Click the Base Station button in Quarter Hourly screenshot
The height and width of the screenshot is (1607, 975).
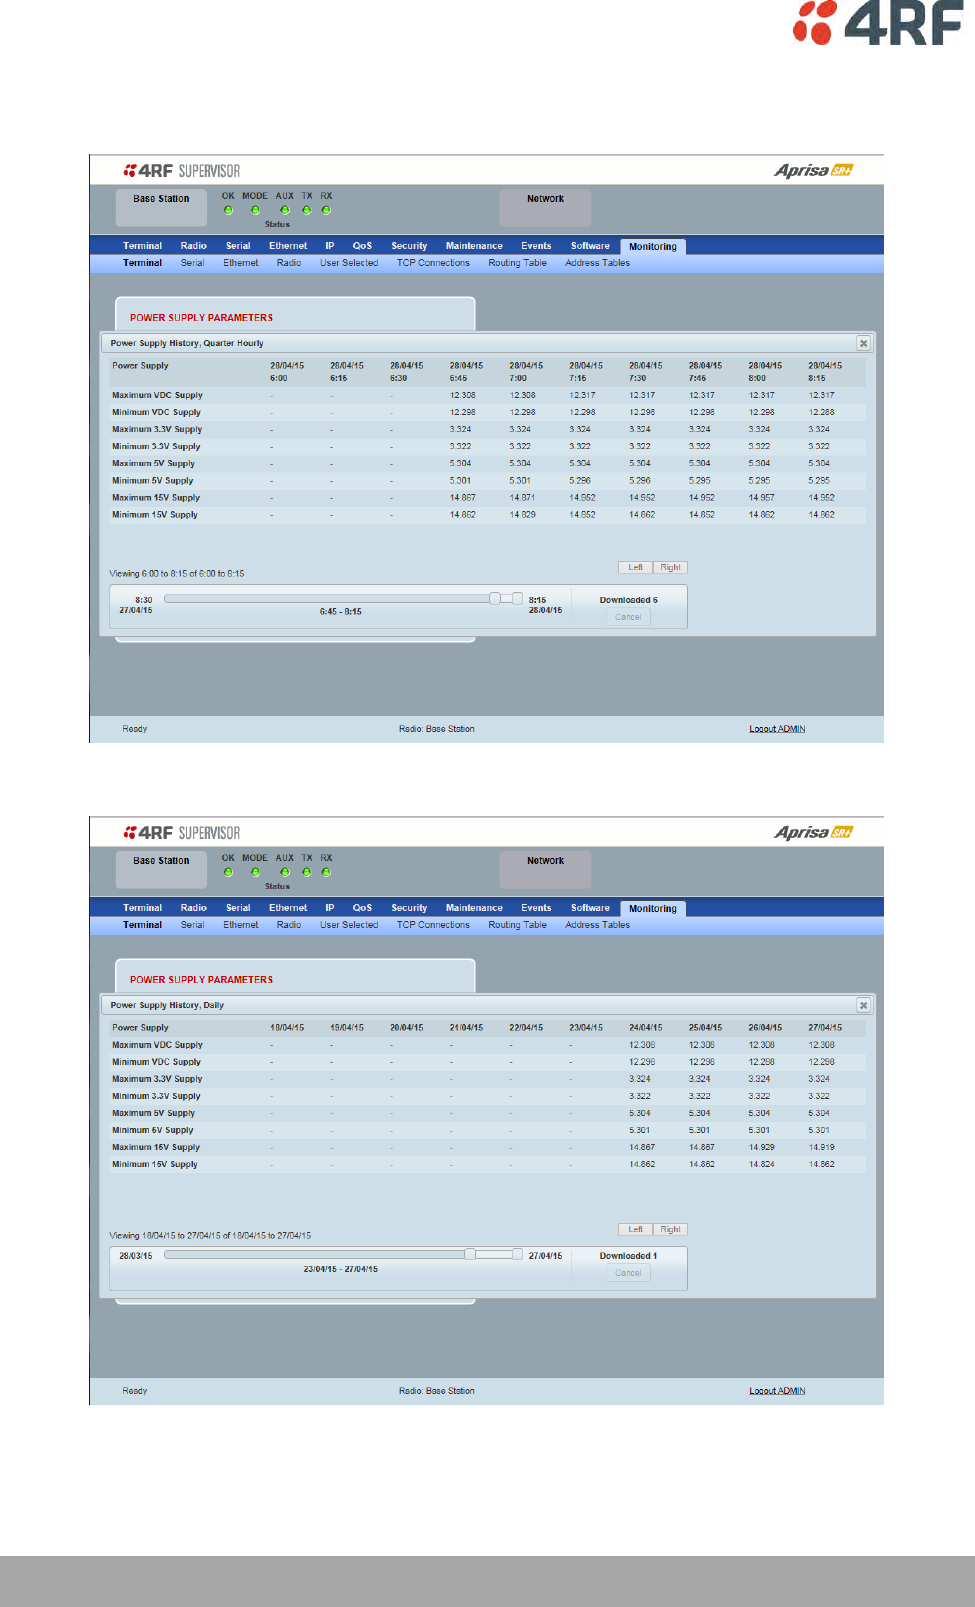[161, 207]
